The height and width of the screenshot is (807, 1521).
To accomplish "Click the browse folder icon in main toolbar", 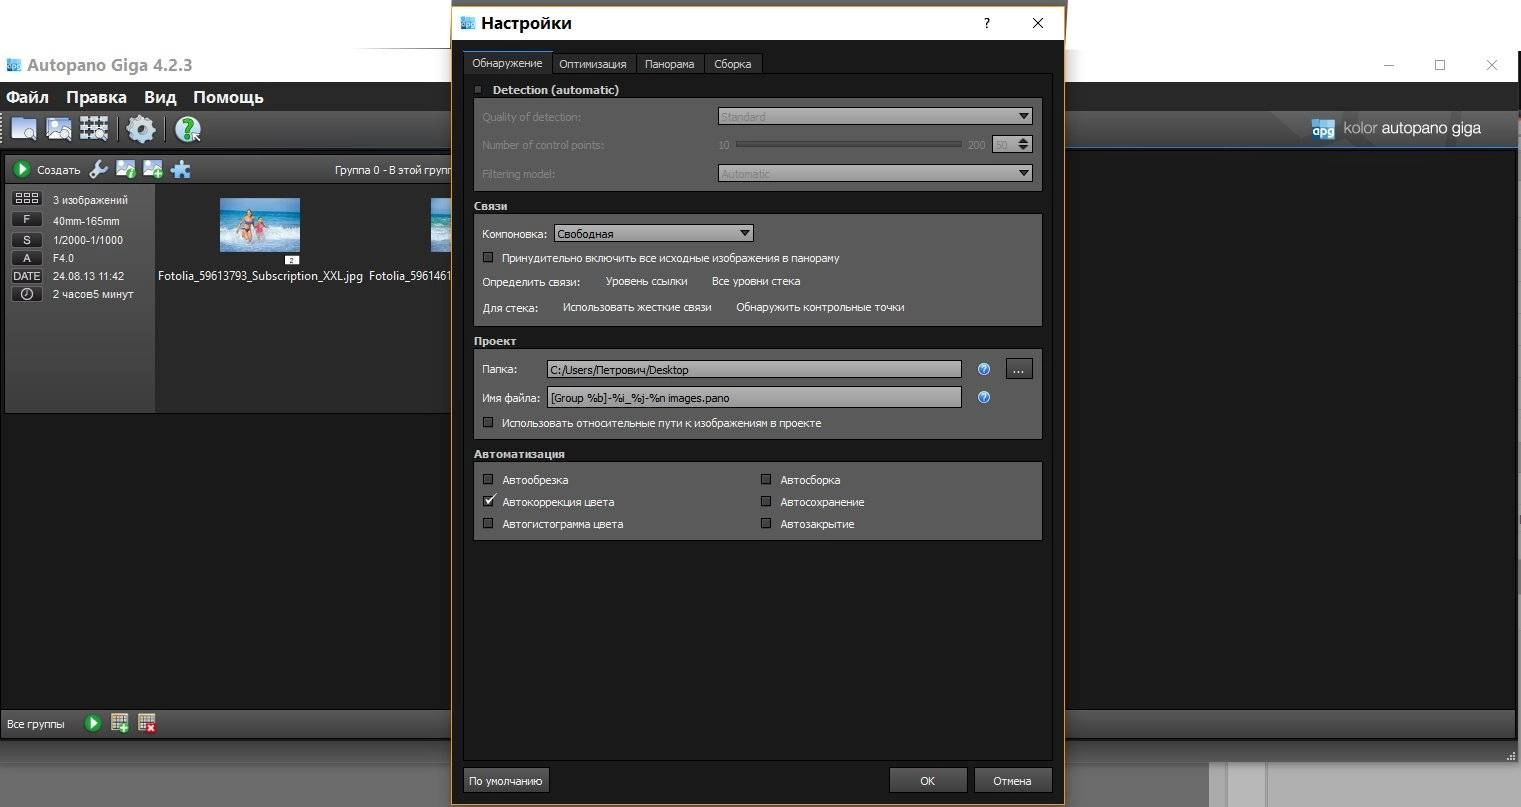I will (24, 128).
